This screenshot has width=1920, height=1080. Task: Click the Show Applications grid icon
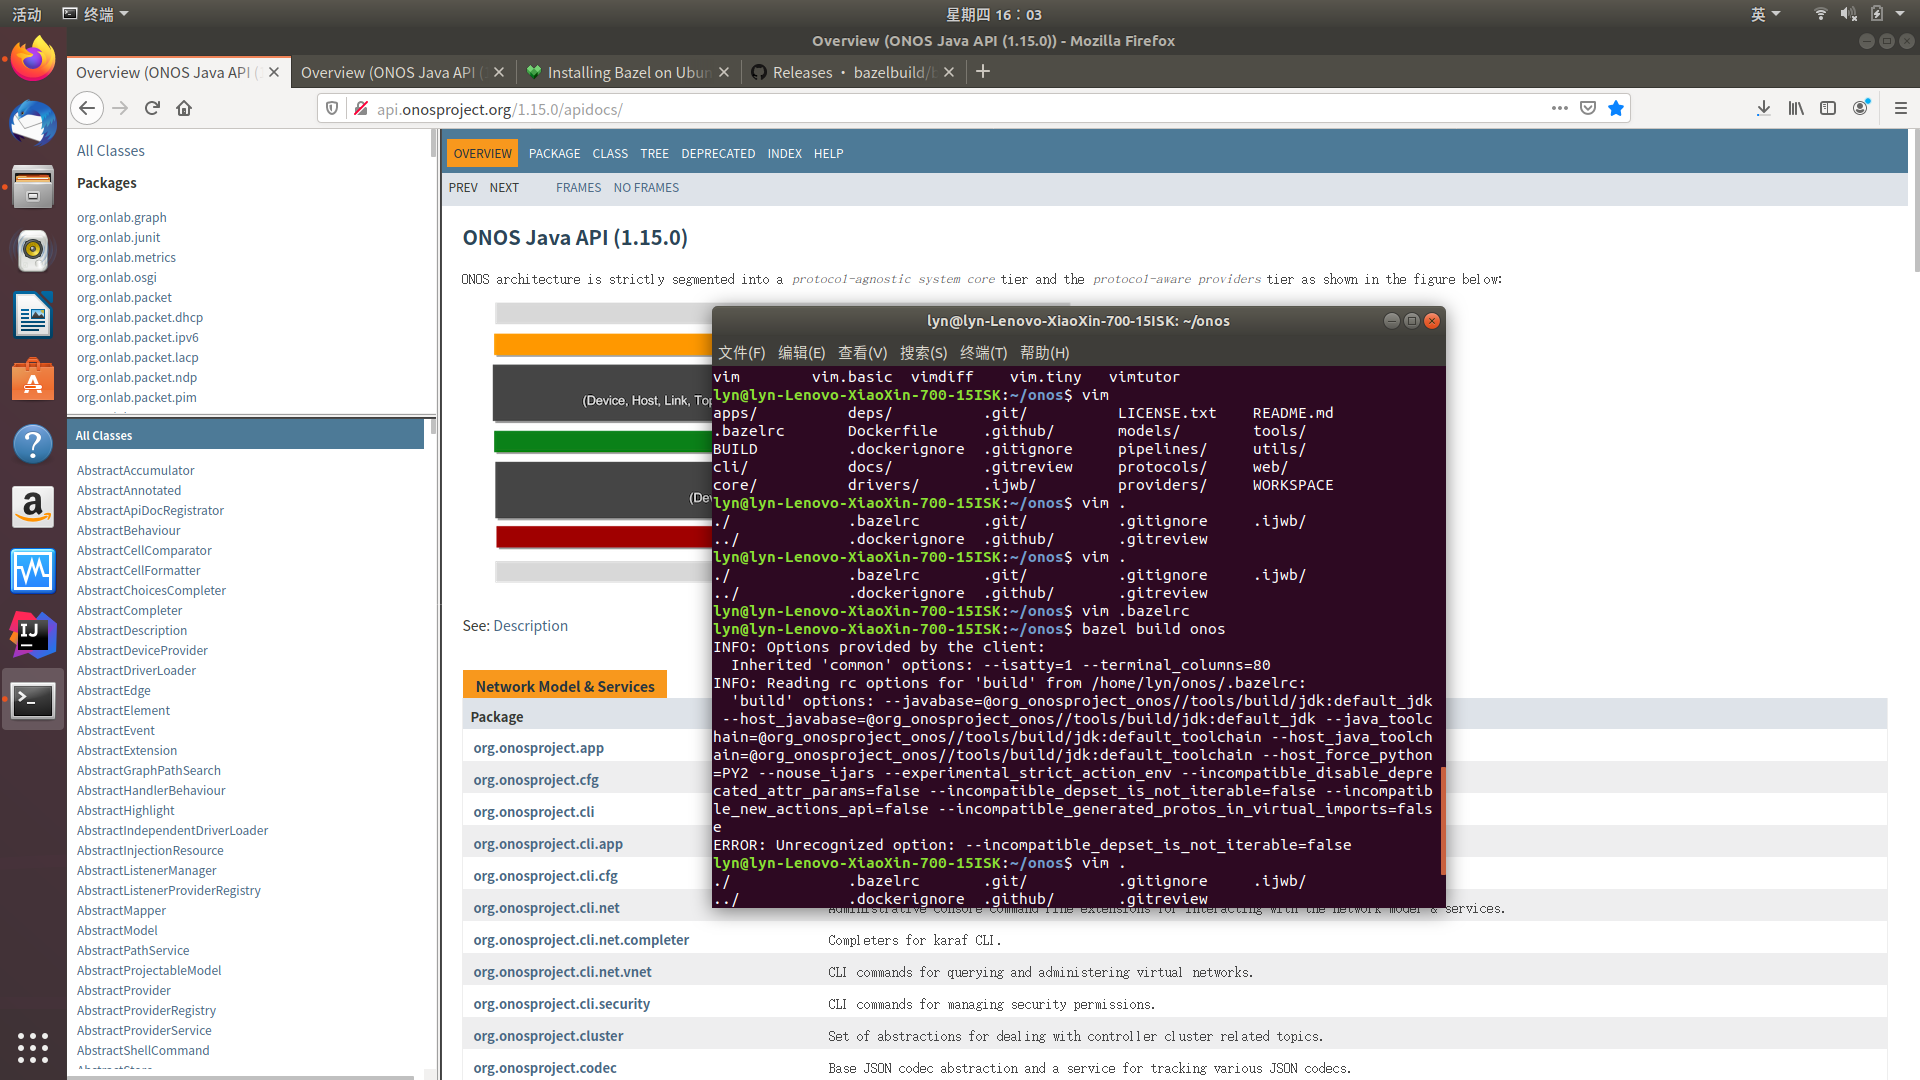click(x=33, y=1048)
